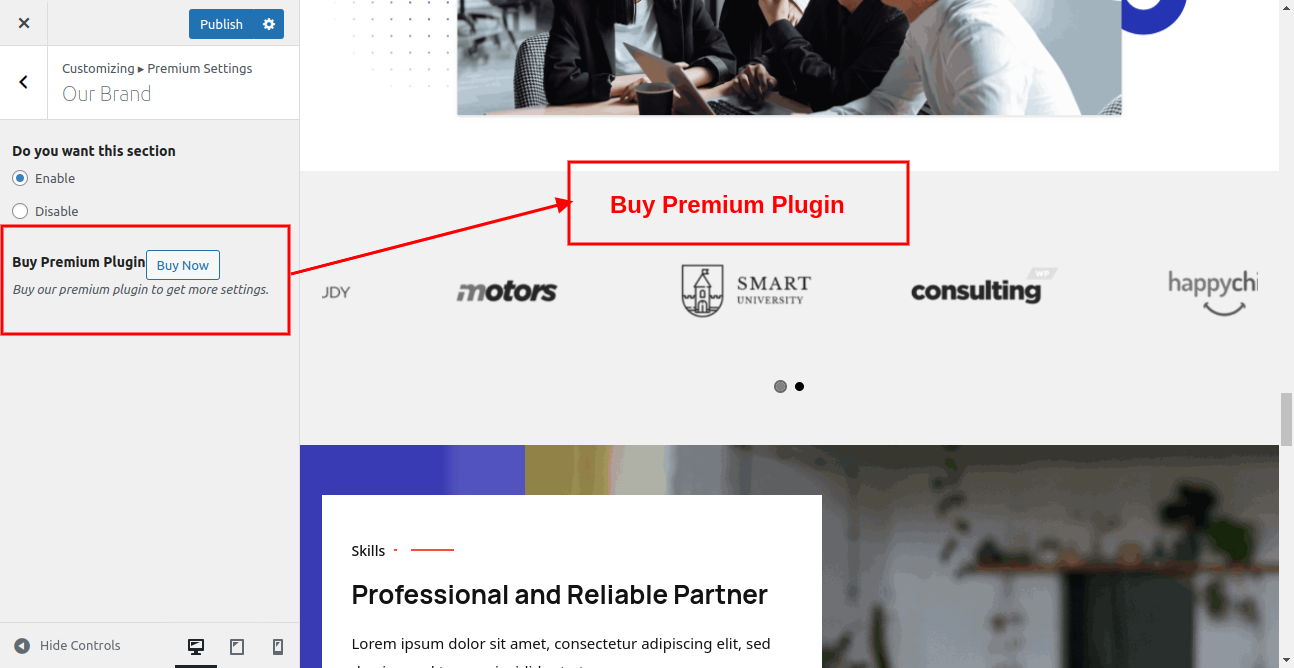Screen dimensions: 1294x668
Task: Click the Publish button
Action: (x=221, y=24)
